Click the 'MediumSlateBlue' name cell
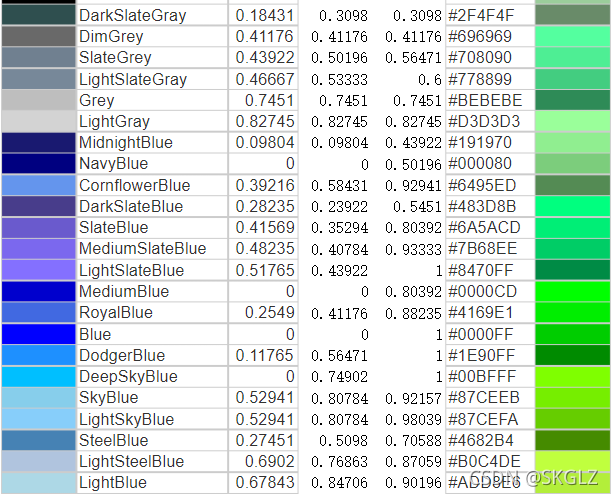Screen dimensions: 613x496 point(152,249)
